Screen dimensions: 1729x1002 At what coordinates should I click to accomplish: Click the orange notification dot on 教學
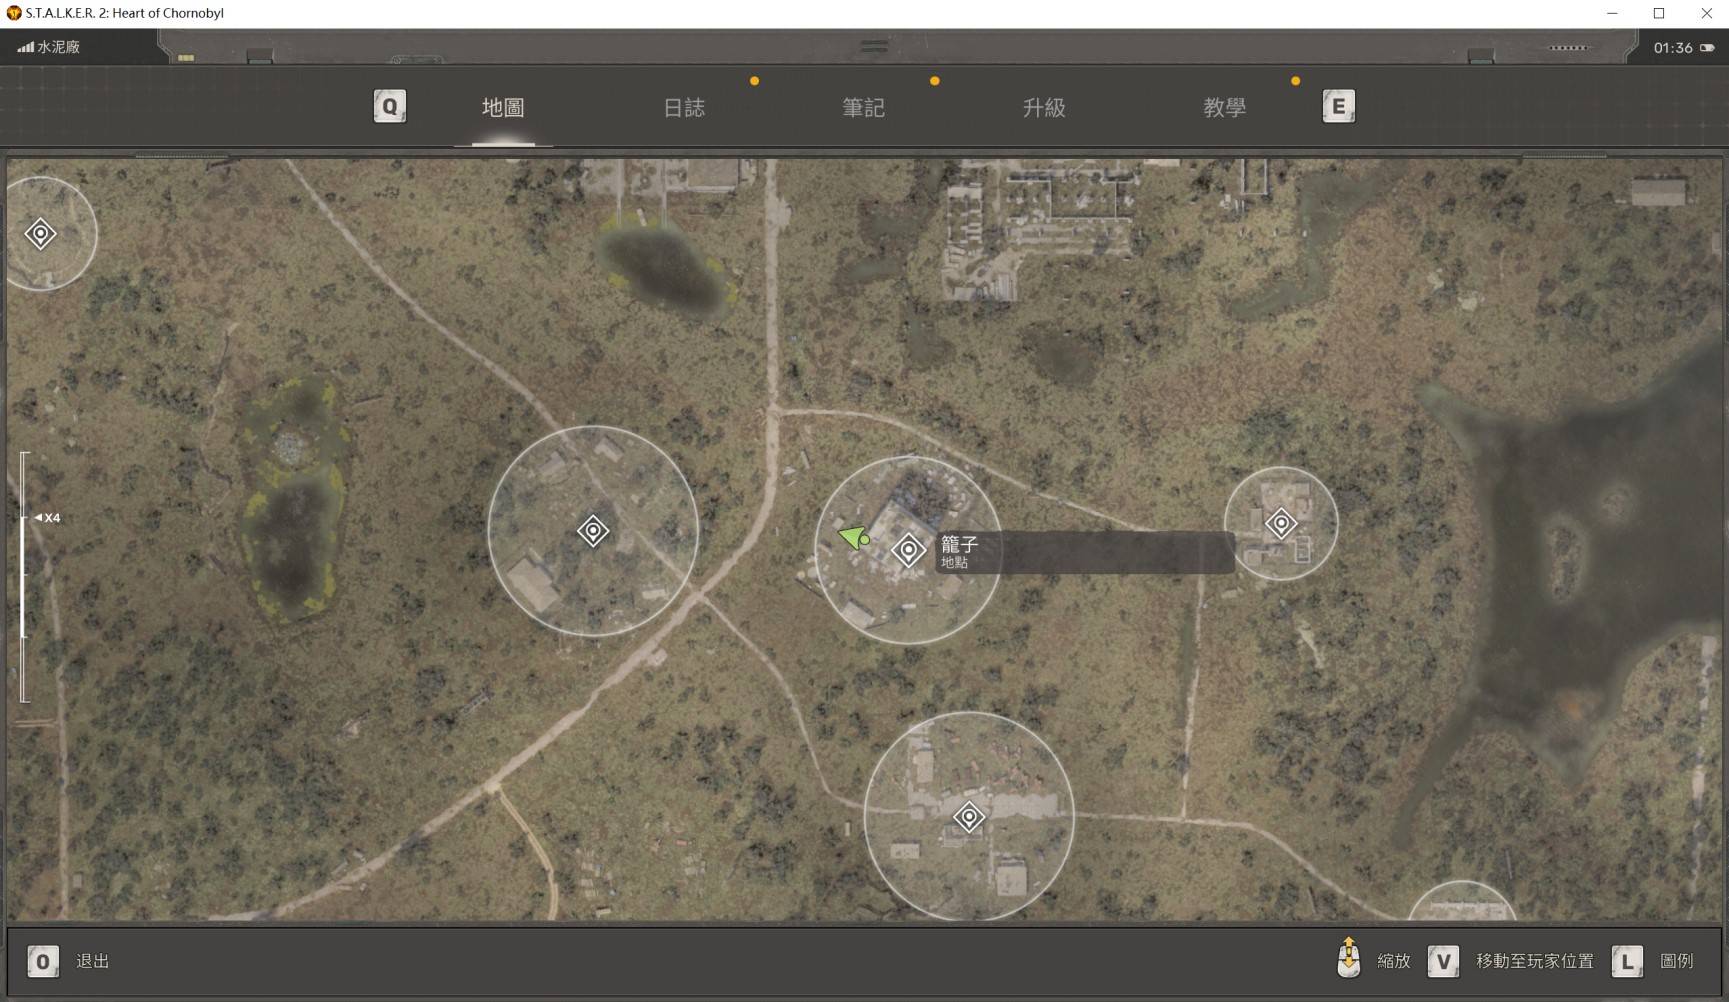1295,81
